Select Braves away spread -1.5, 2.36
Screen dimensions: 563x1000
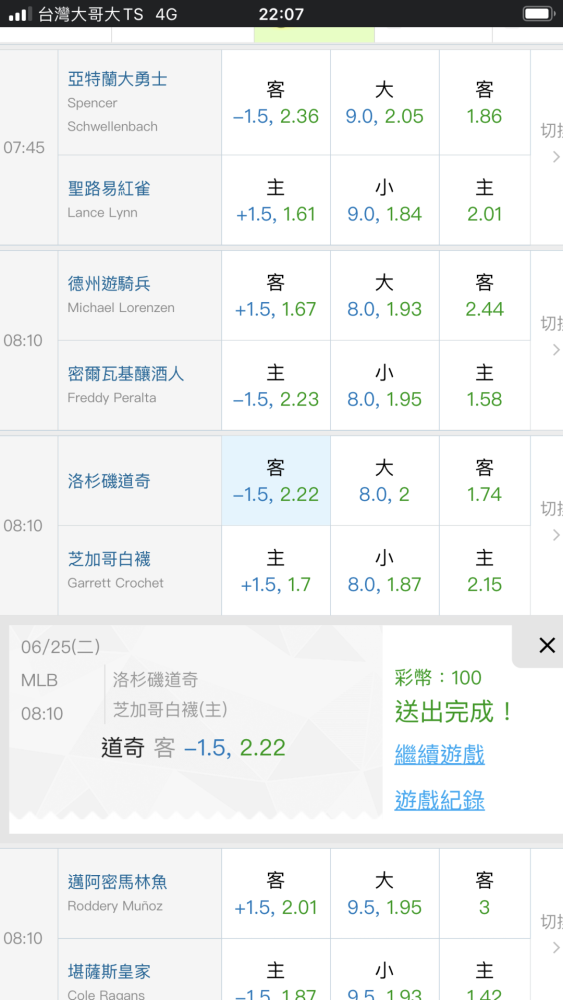tap(275, 103)
